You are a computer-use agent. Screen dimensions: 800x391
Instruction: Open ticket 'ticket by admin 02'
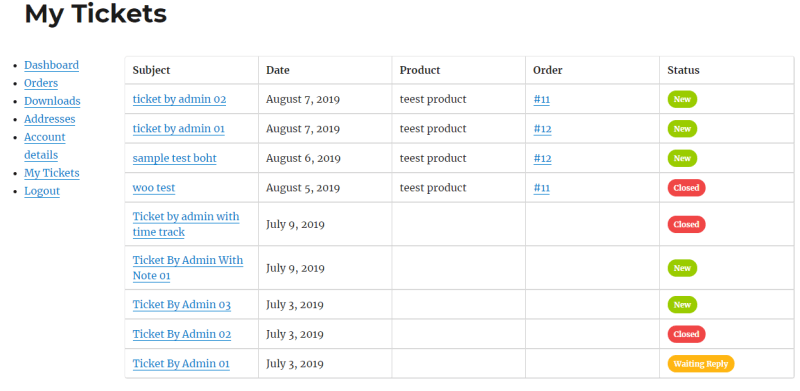tap(179, 99)
